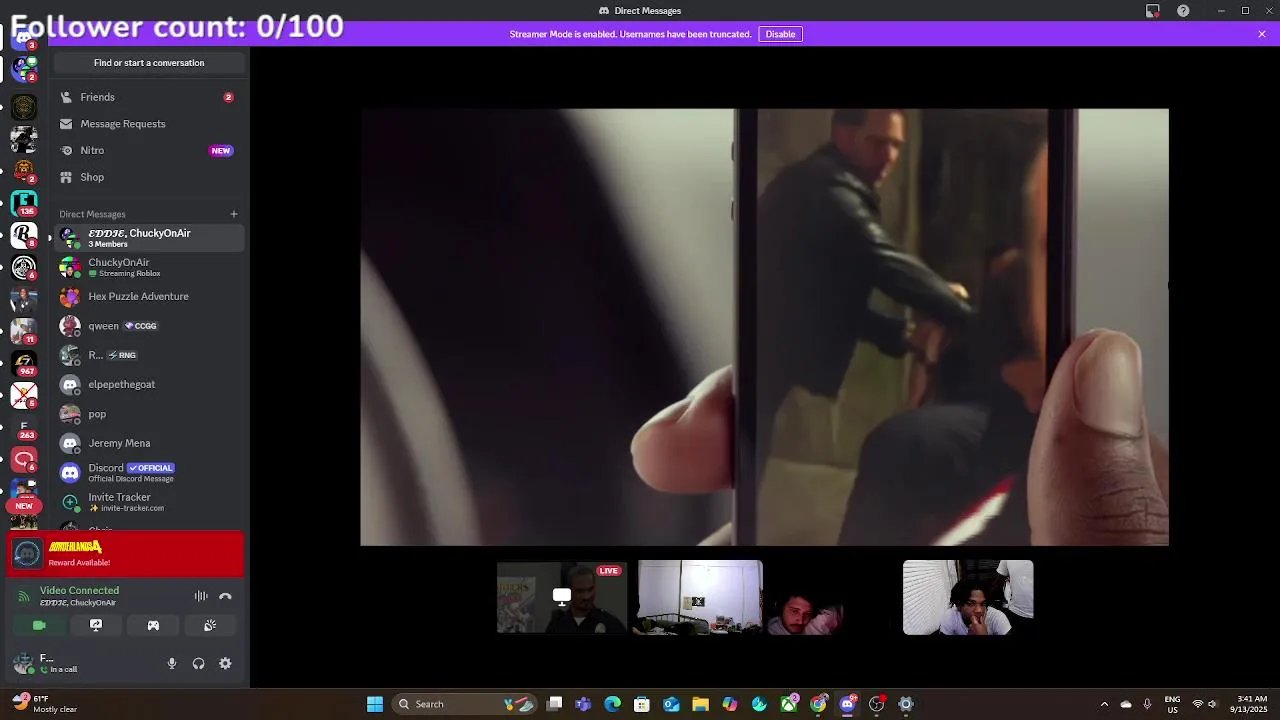Open the DM tagged RNG

149,355
